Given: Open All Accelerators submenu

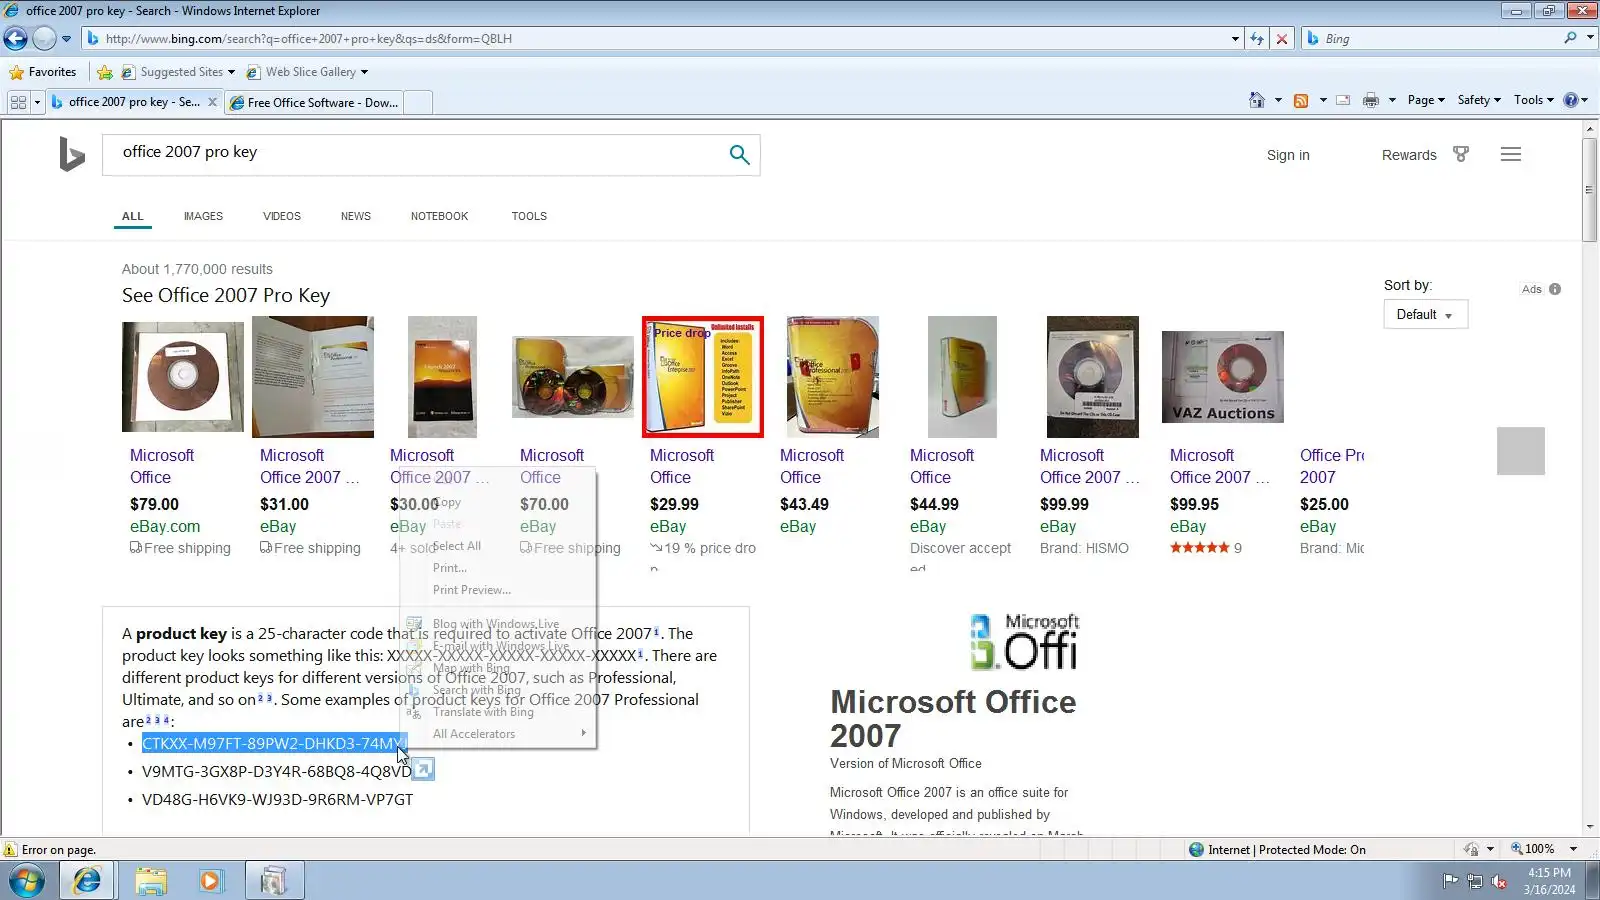Looking at the screenshot, I should [497, 734].
